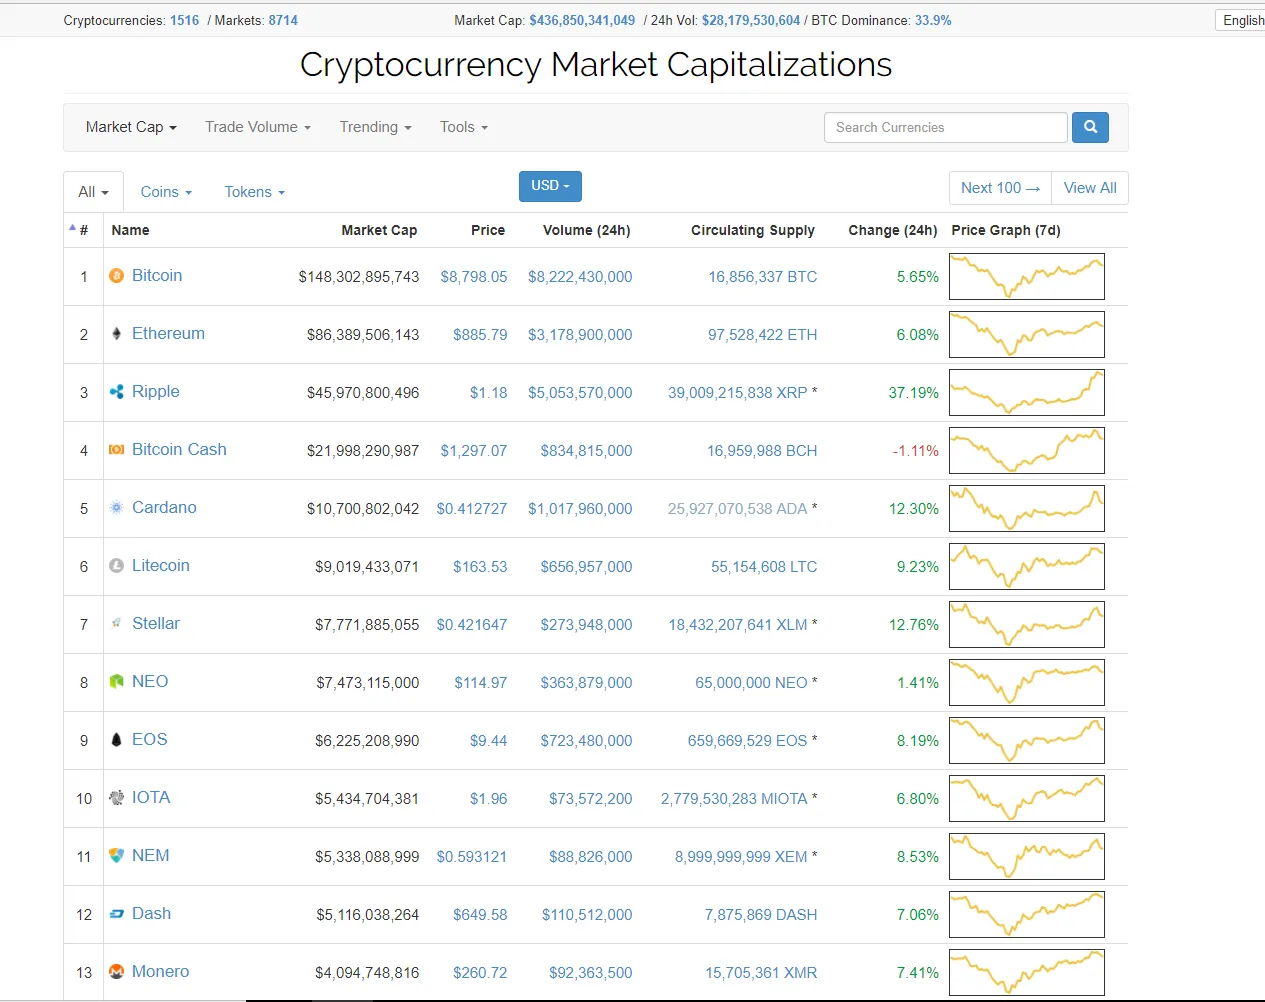The image size is (1265, 1002).
Task: Click the NEO logo icon
Action: click(x=116, y=682)
